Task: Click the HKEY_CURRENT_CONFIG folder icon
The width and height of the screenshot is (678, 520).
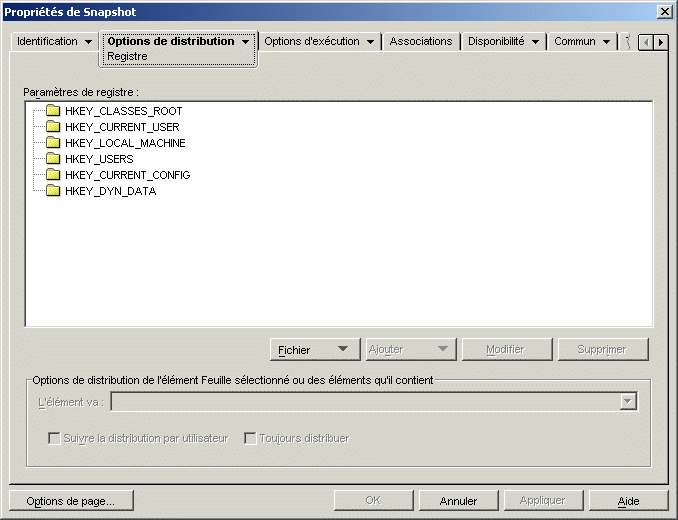Action: tap(53, 175)
